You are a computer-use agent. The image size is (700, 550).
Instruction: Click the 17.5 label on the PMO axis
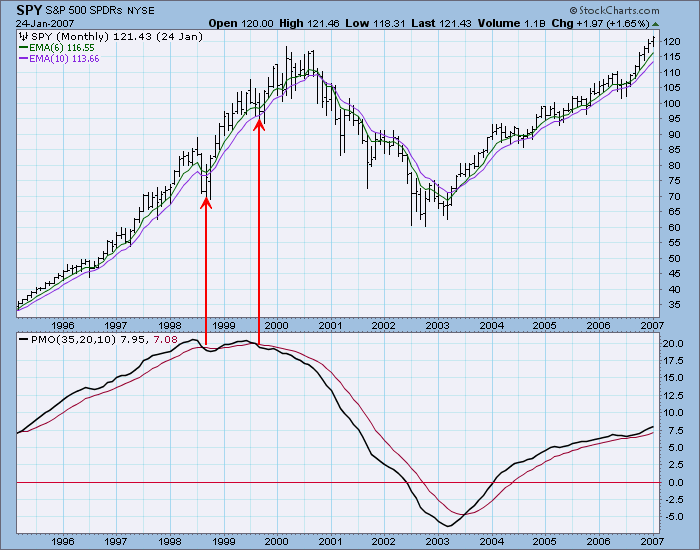pyautogui.click(x=674, y=361)
